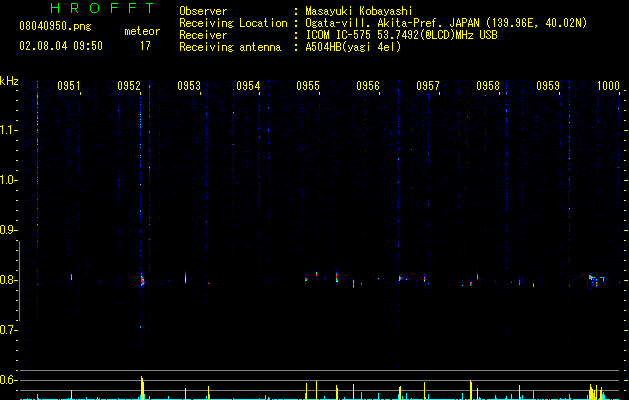Click the tallest yellow intensity peak near 0952

[142, 388]
